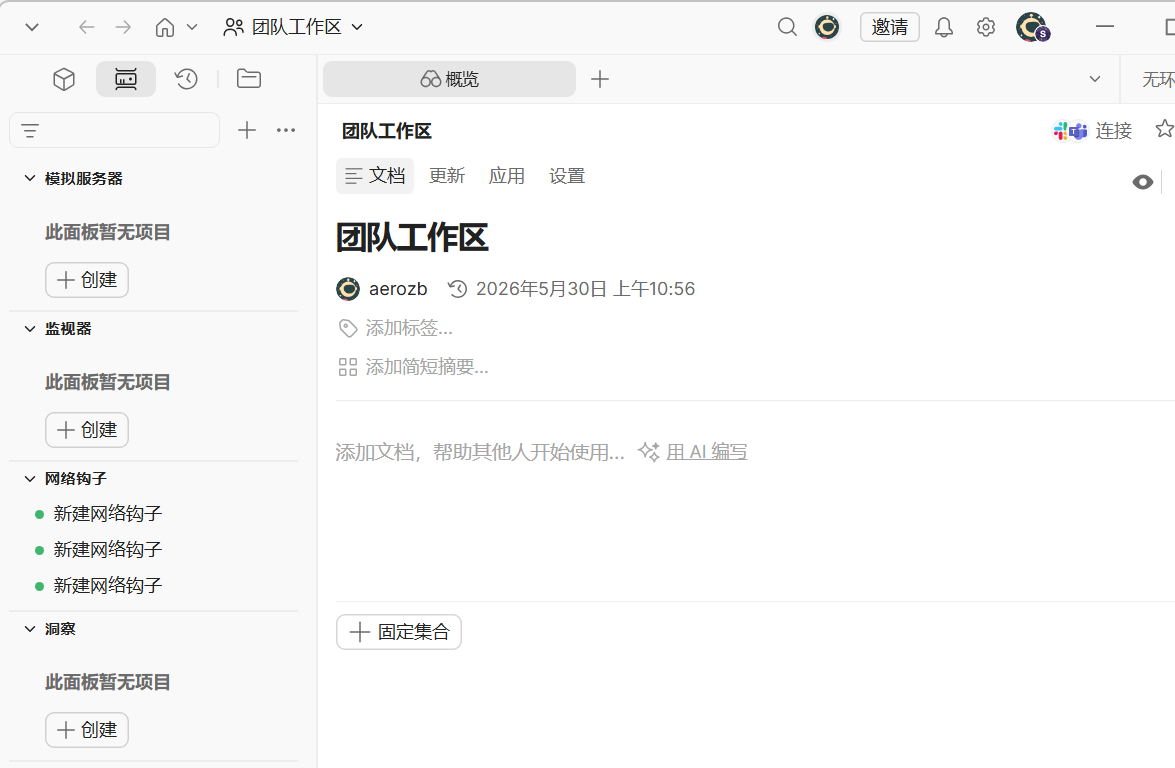Collapse the 监视器 section

[30, 329]
